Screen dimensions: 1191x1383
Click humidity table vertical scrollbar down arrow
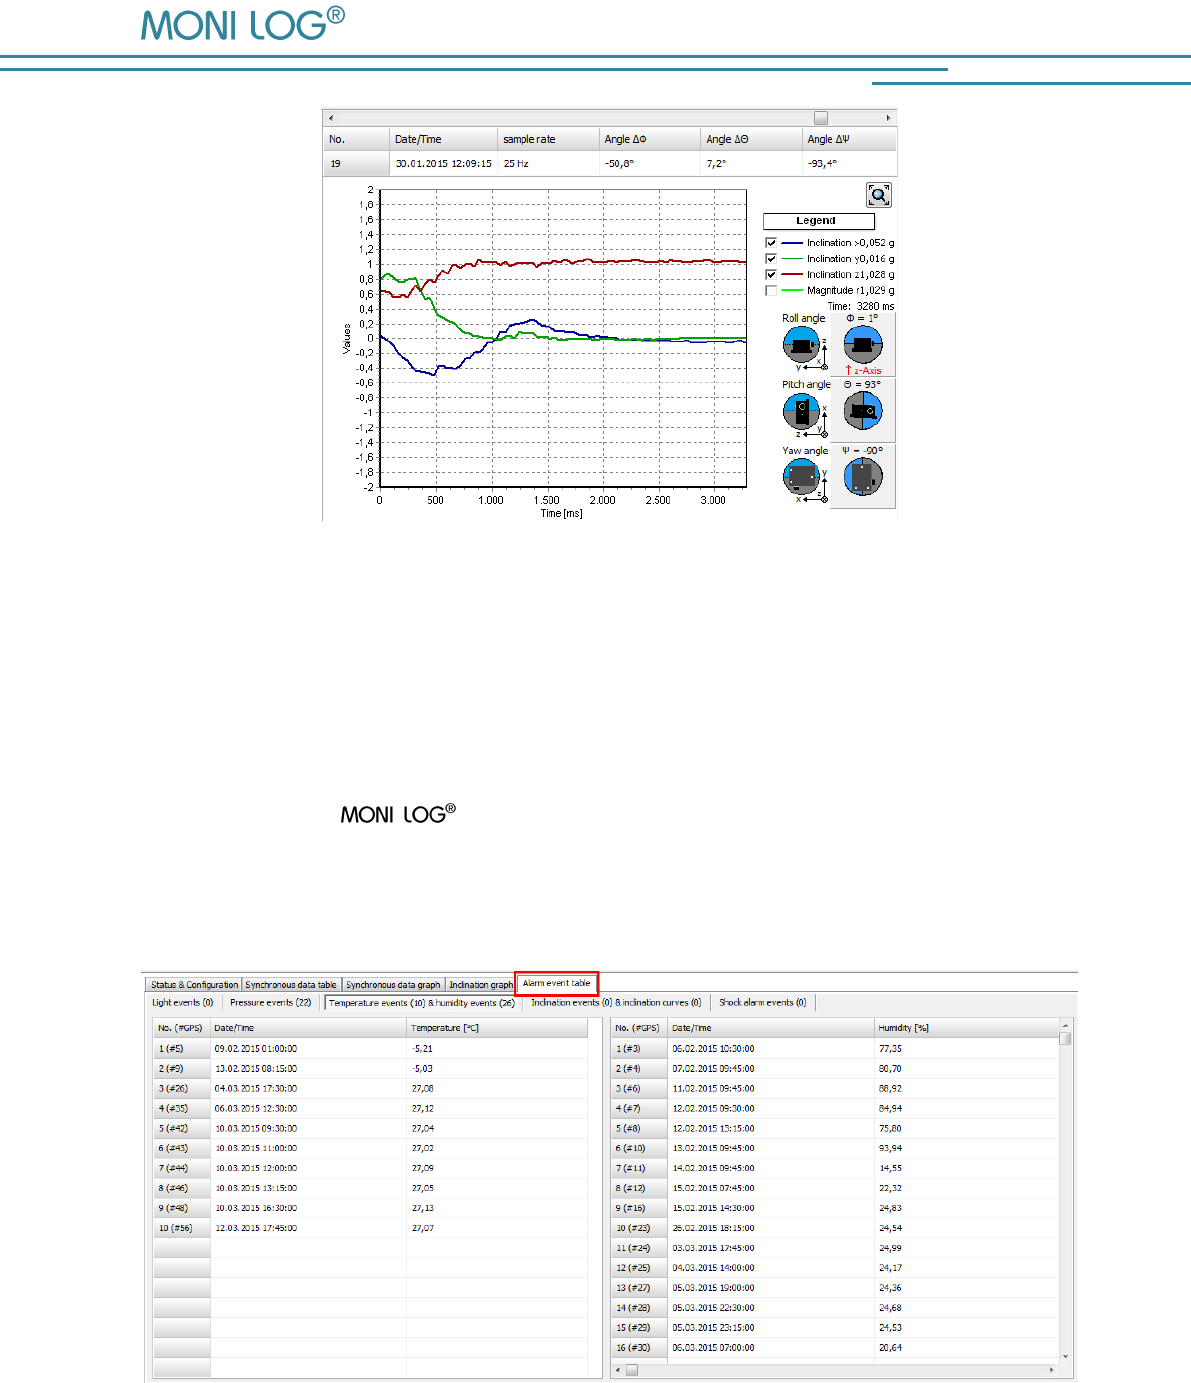pos(1065,1356)
